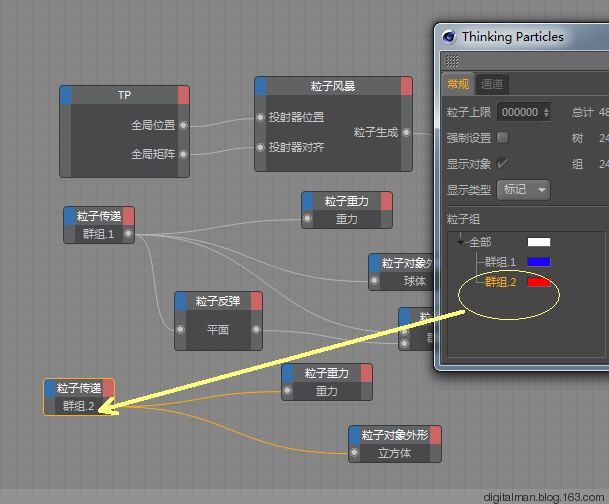
Task: Click red corner of 粒子传递 群组.2 node
Action: 109,388
